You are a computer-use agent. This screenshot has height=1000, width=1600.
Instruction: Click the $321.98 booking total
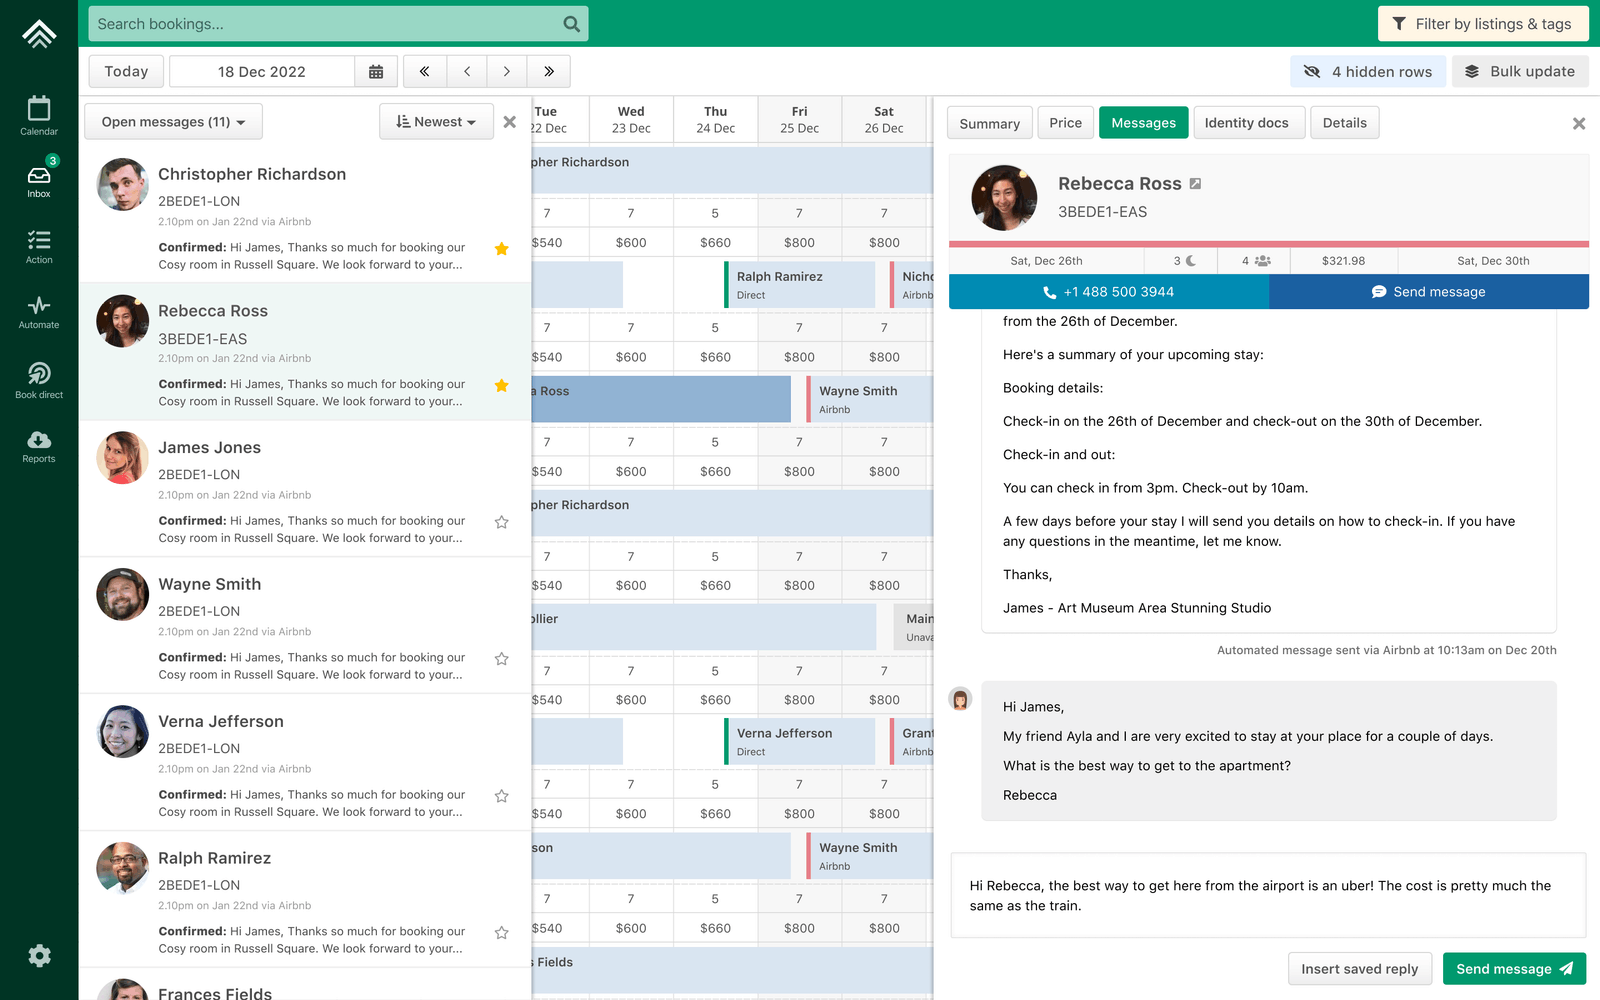[x=1343, y=261]
